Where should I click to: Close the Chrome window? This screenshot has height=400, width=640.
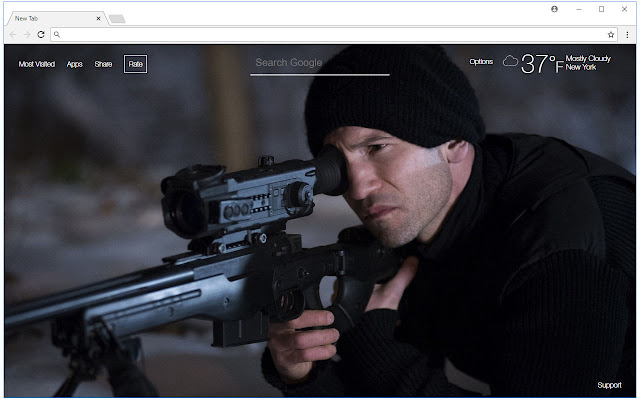tap(624, 9)
